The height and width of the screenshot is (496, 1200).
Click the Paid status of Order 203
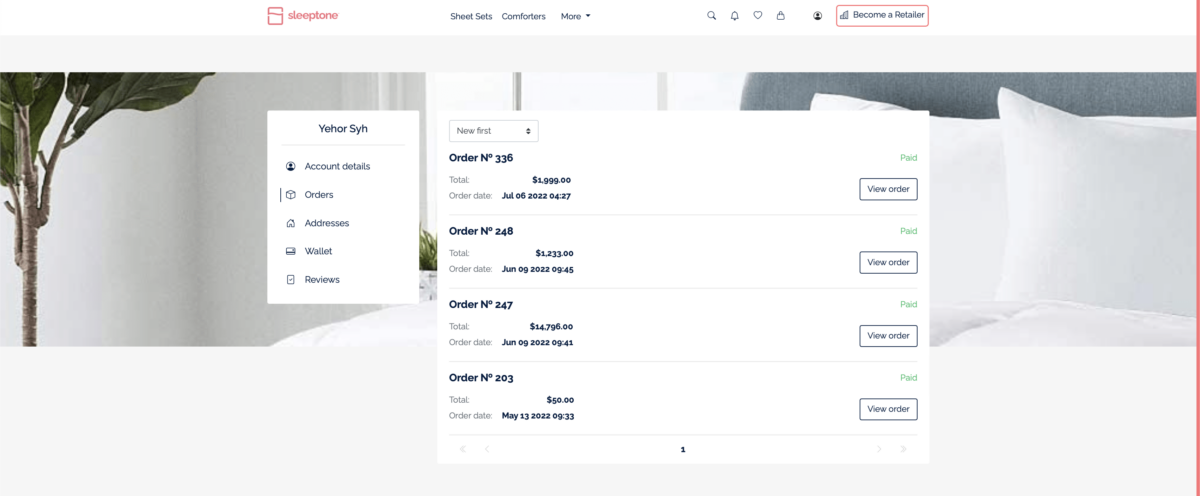[x=908, y=377]
